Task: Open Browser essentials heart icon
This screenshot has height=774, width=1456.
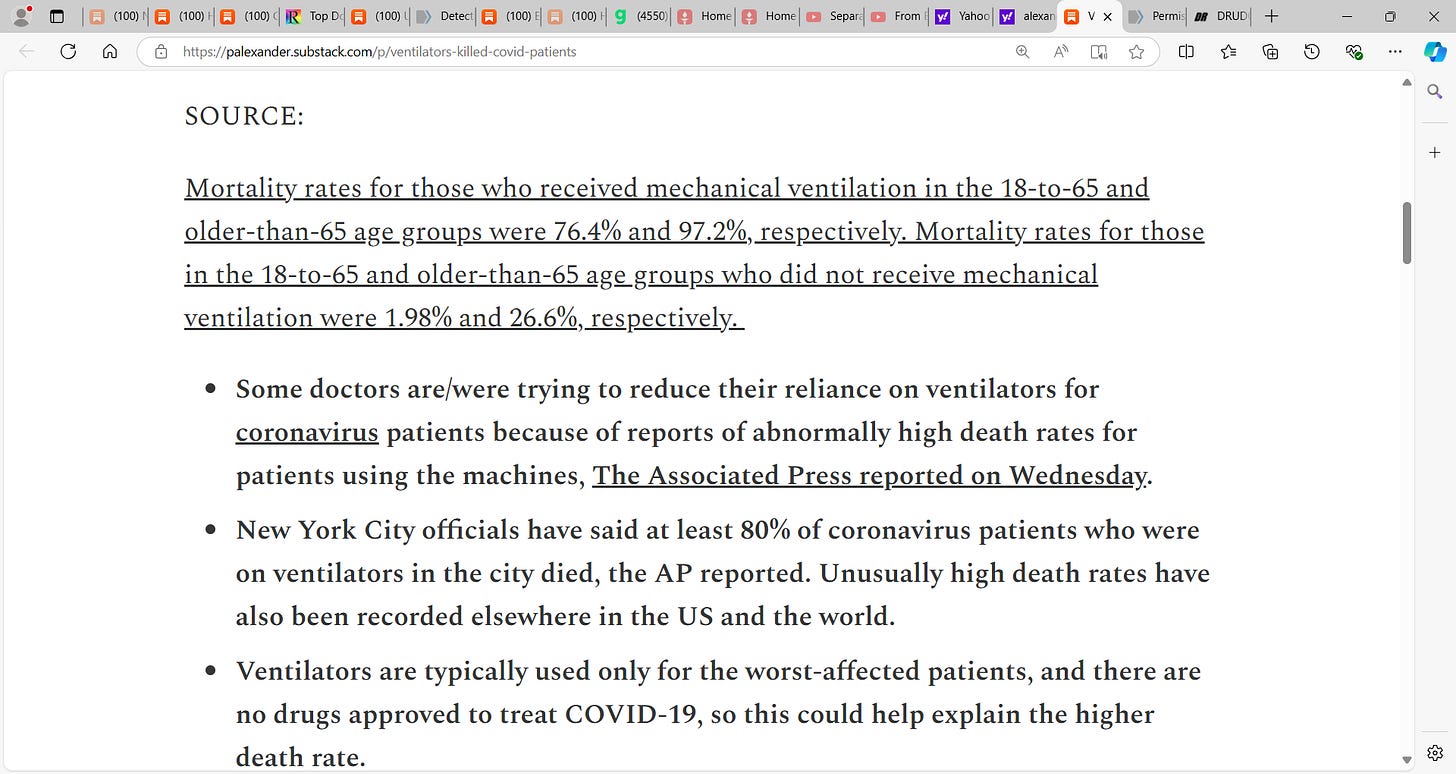Action: (1354, 52)
